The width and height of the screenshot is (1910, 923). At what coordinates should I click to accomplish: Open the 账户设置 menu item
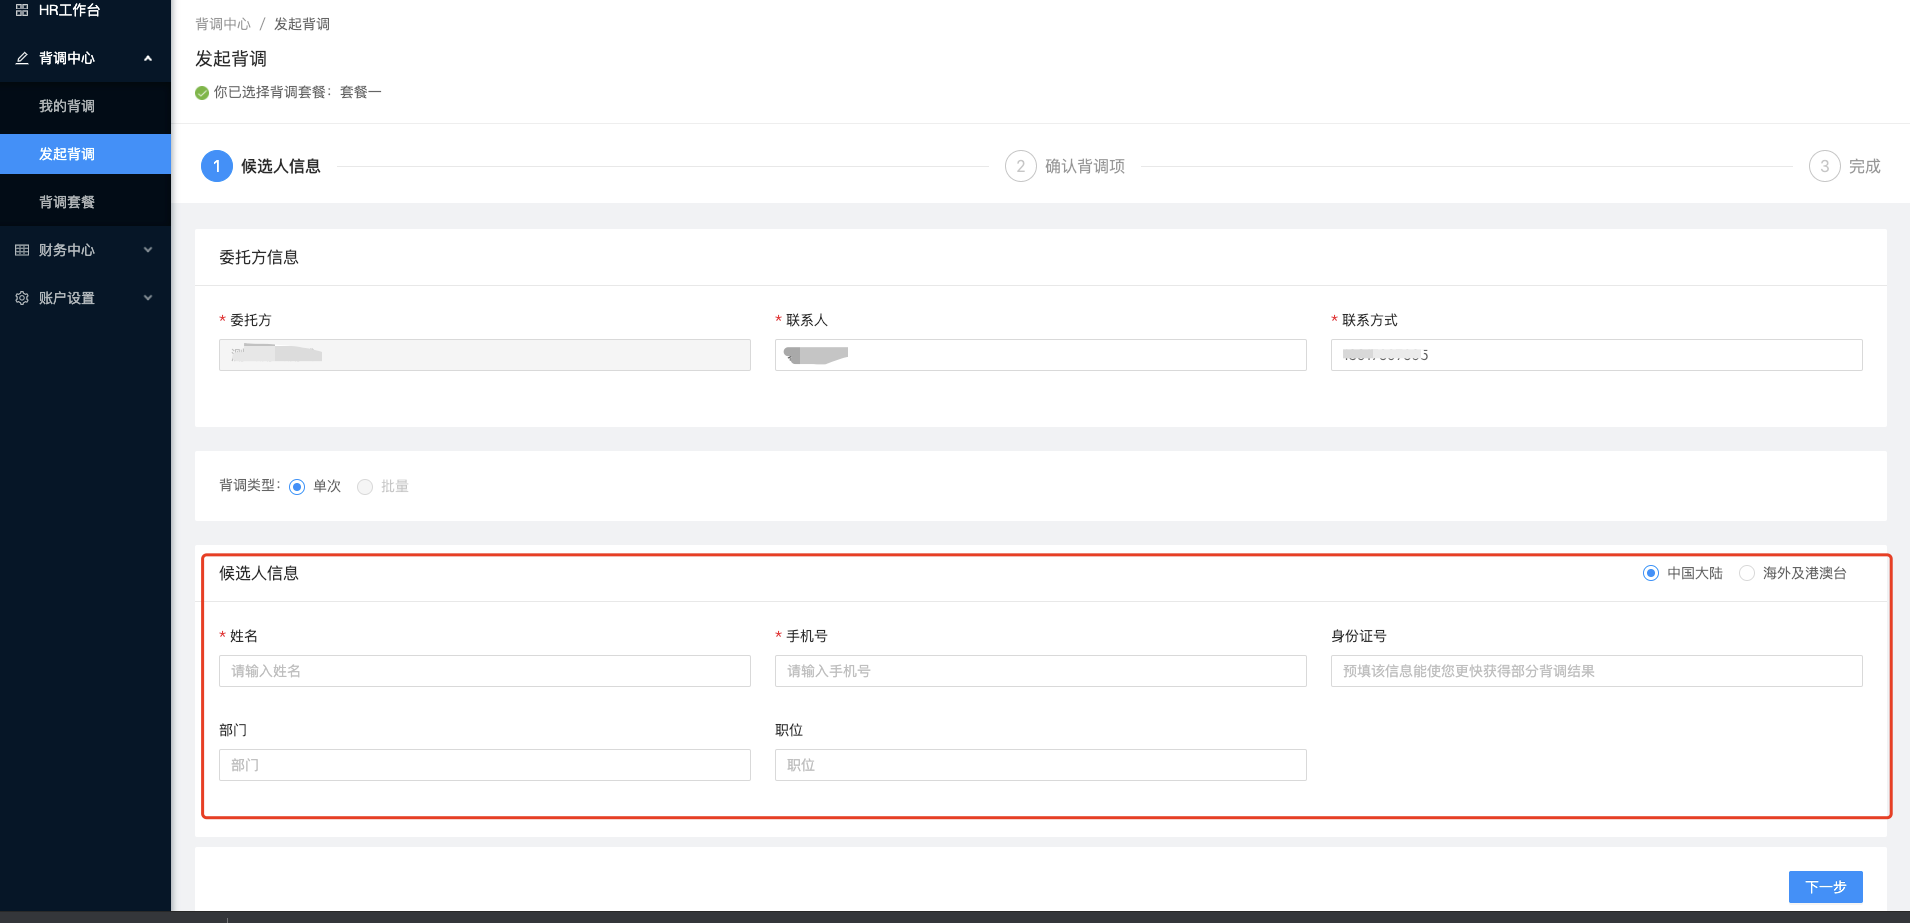pos(85,298)
